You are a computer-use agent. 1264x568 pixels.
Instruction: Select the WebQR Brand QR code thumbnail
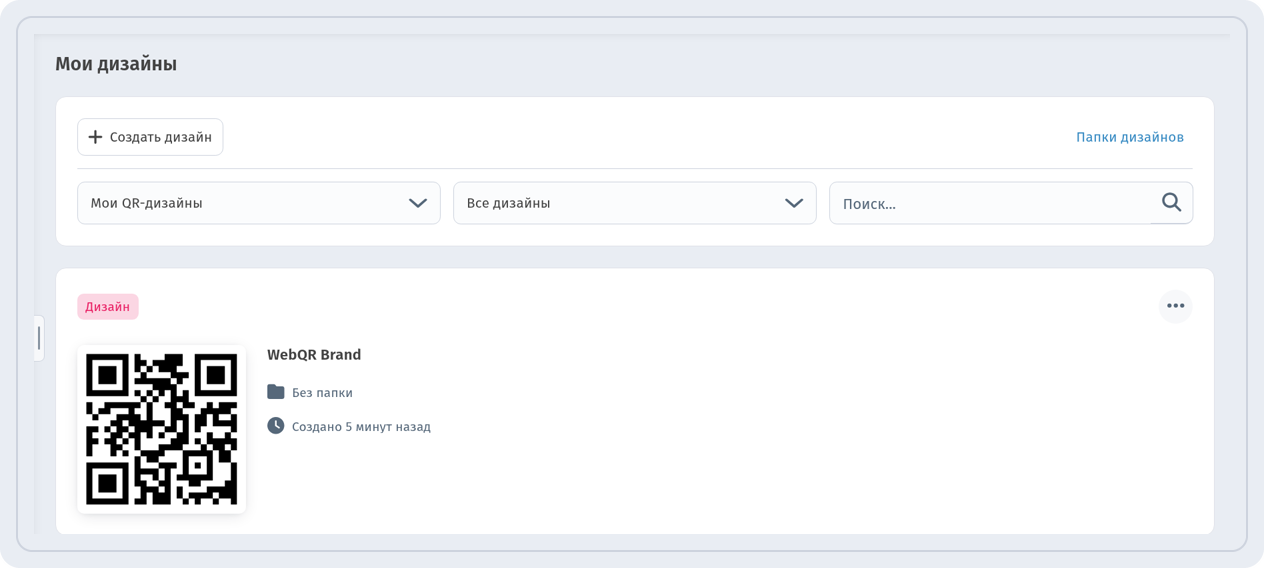[162, 429]
